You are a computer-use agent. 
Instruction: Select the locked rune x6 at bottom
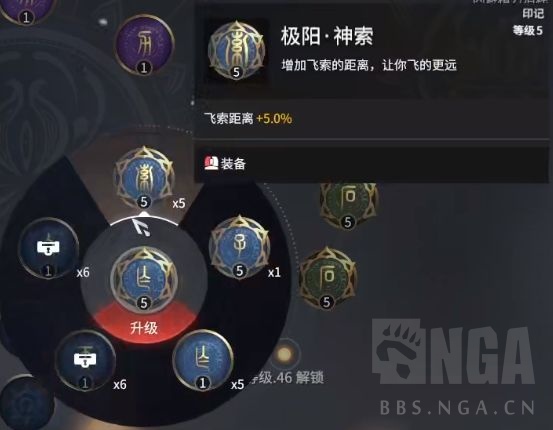(85, 360)
